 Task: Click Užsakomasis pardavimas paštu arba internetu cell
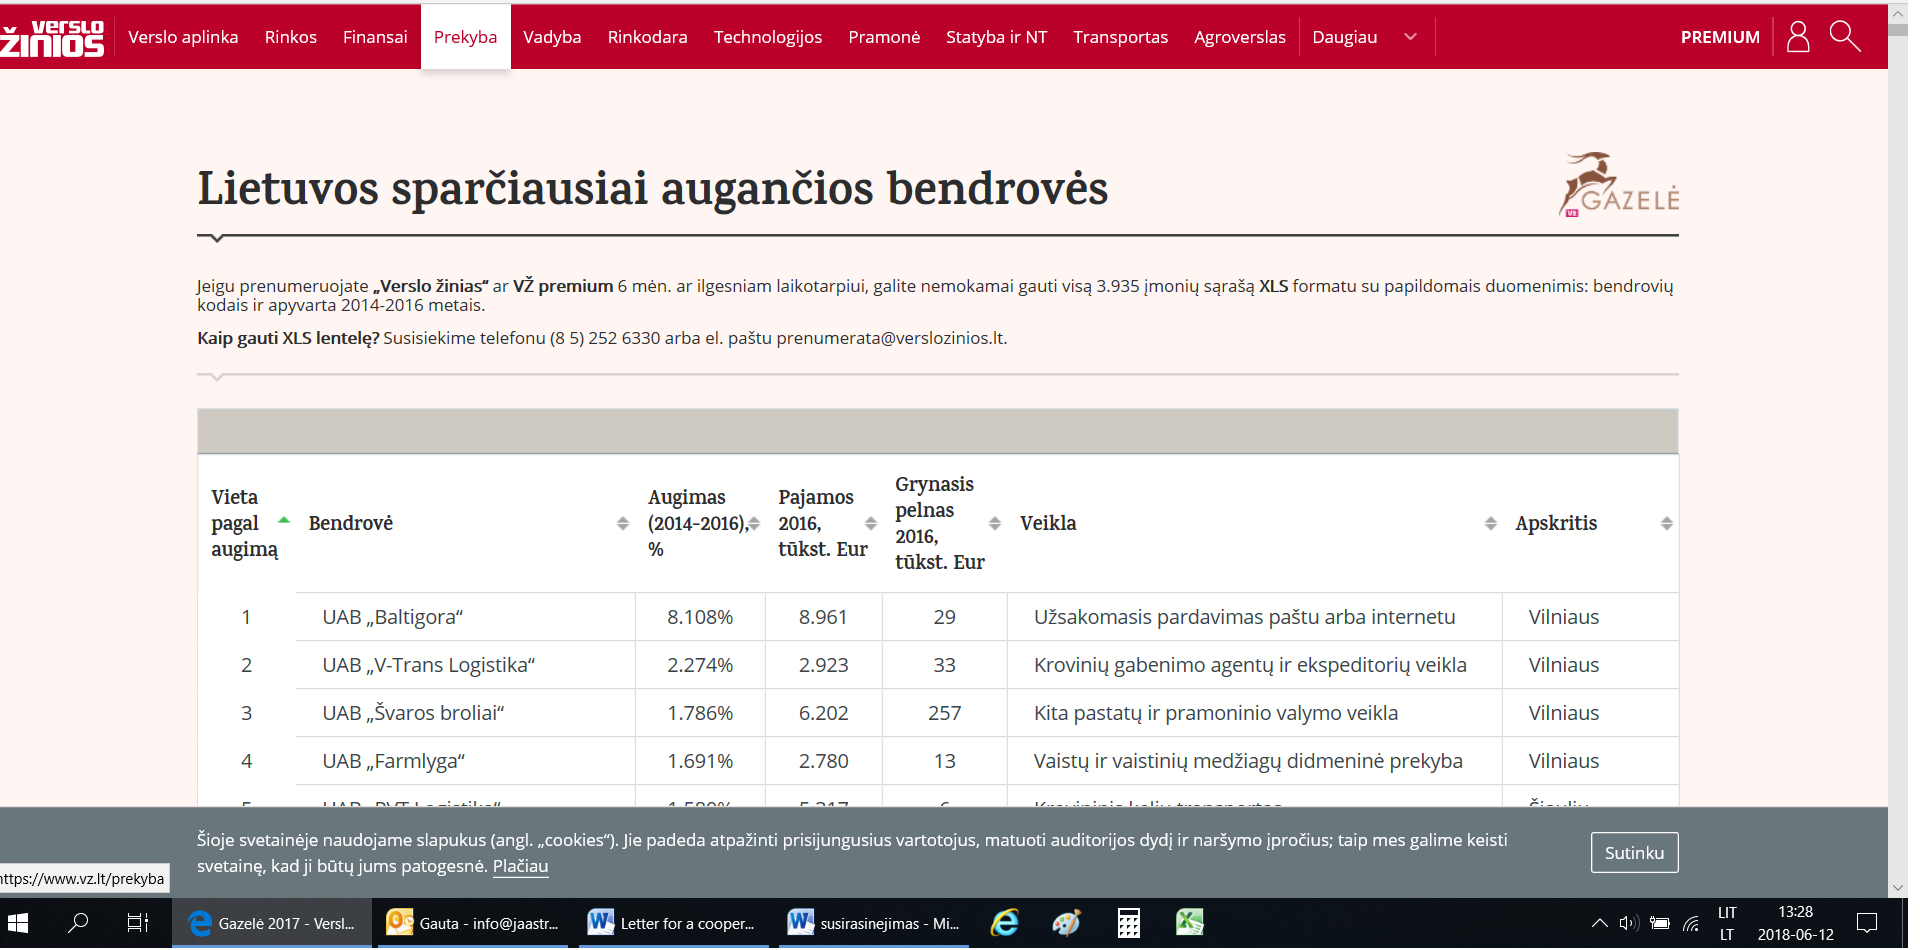[x=1255, y=617]
